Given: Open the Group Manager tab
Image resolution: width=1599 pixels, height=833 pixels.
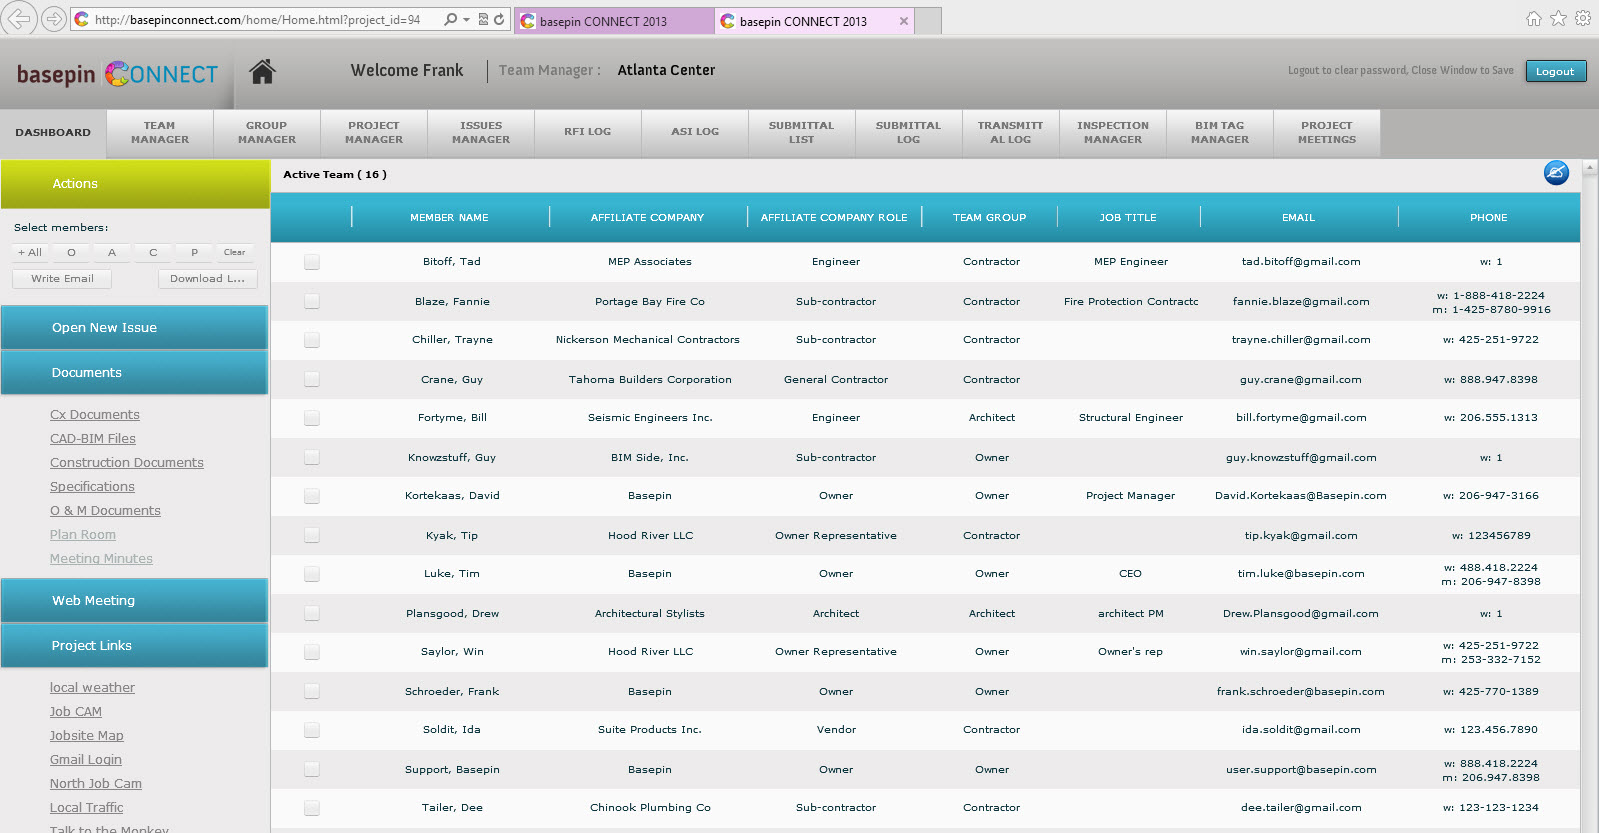Looking at the screenshot, I should [x=267, y=133].
